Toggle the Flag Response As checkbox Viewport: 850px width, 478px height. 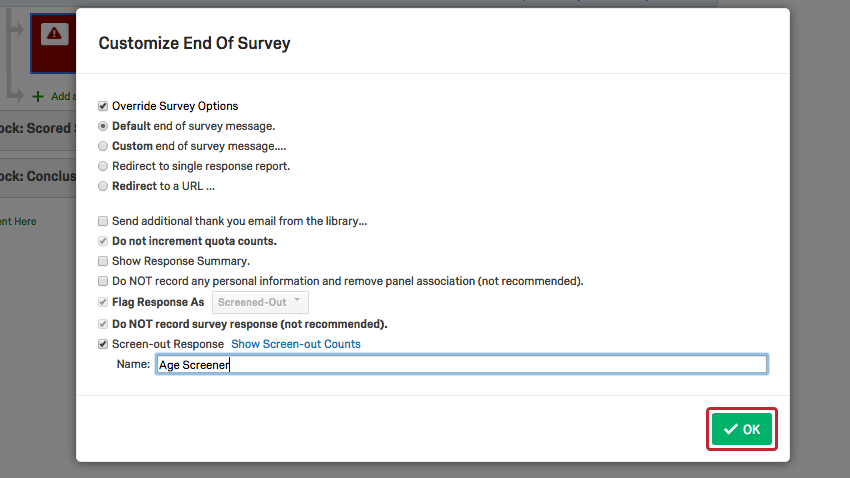pos(103,302)
